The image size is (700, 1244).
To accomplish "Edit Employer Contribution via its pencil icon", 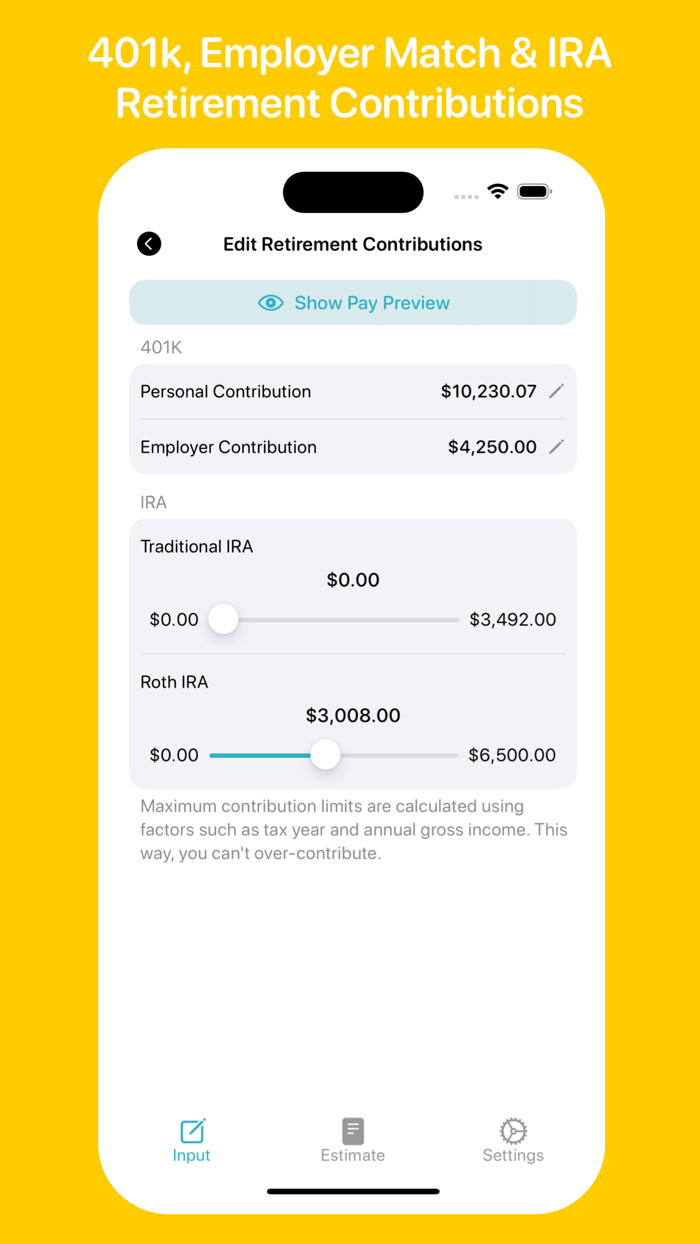I will (557, 447).
